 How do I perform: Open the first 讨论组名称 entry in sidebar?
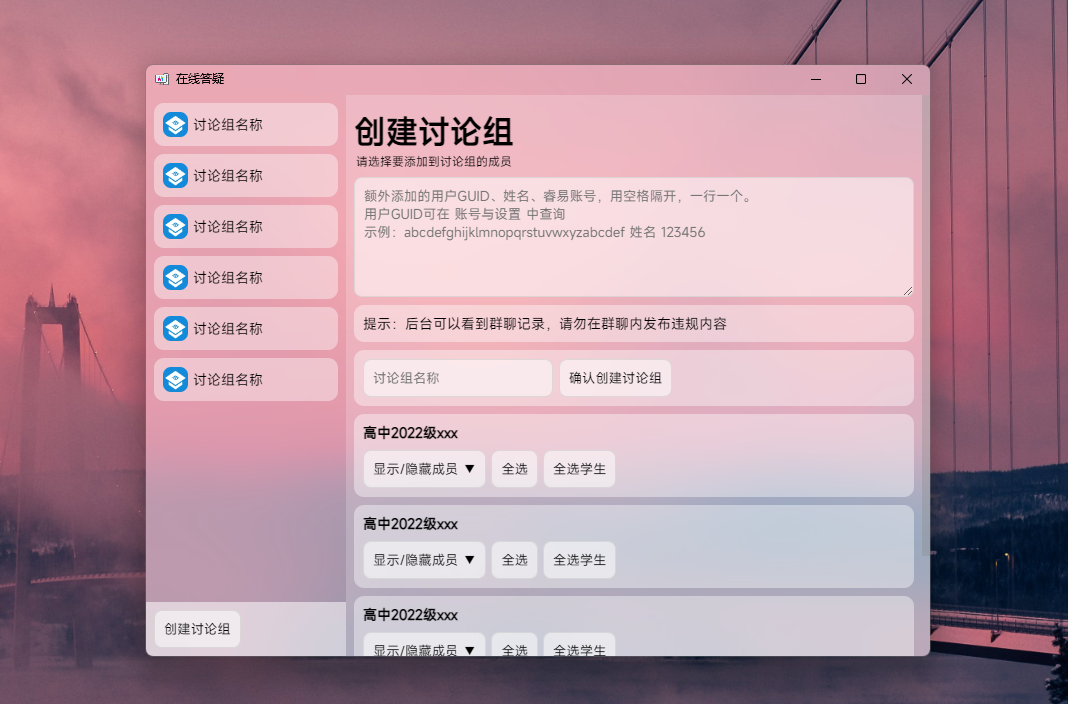[x=245, y=124]
